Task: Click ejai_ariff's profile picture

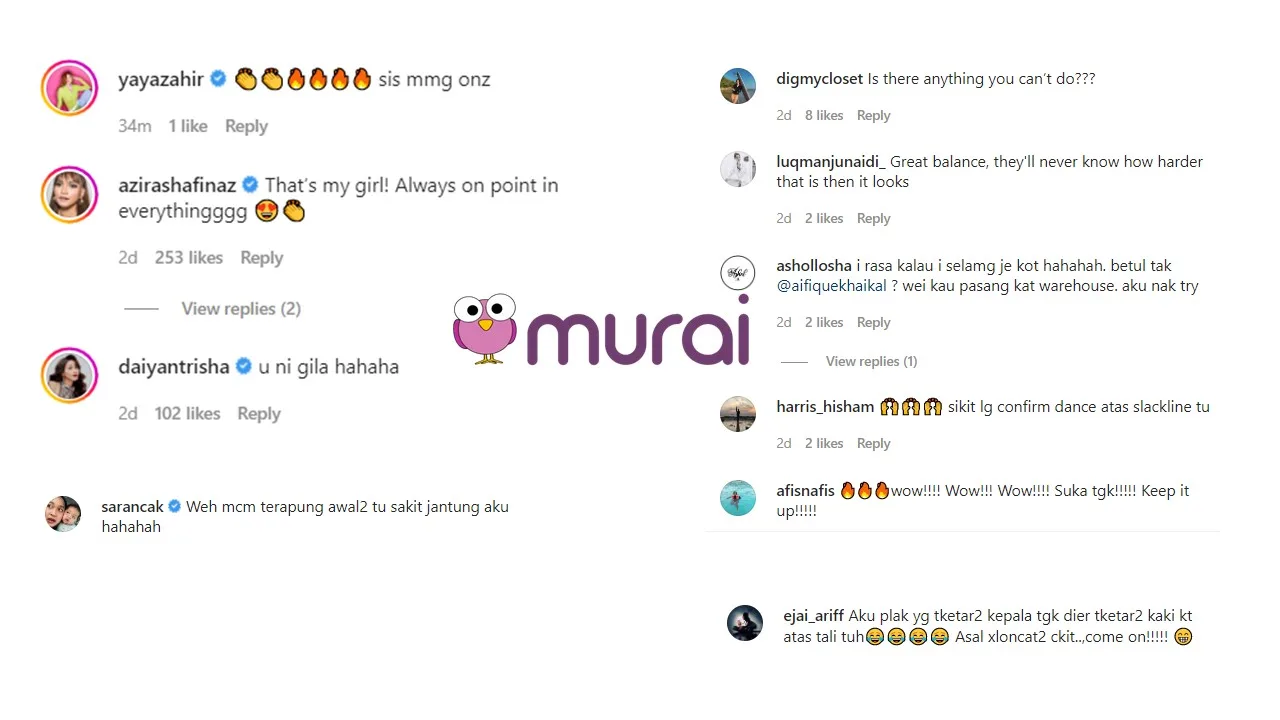Action: [x=745, y=623]
